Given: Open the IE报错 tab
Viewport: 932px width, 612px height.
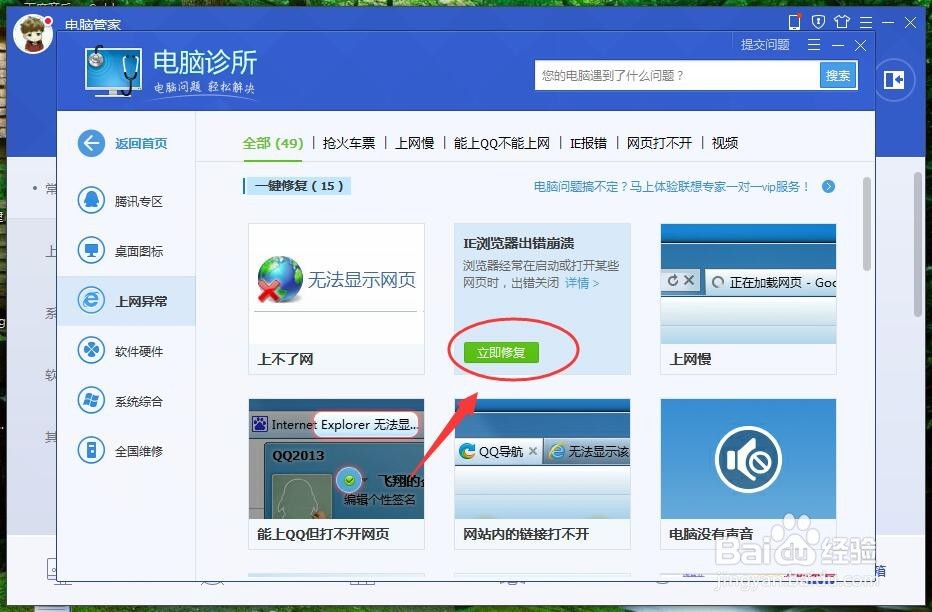Looking at the screenshot, I should pos(587,143).
